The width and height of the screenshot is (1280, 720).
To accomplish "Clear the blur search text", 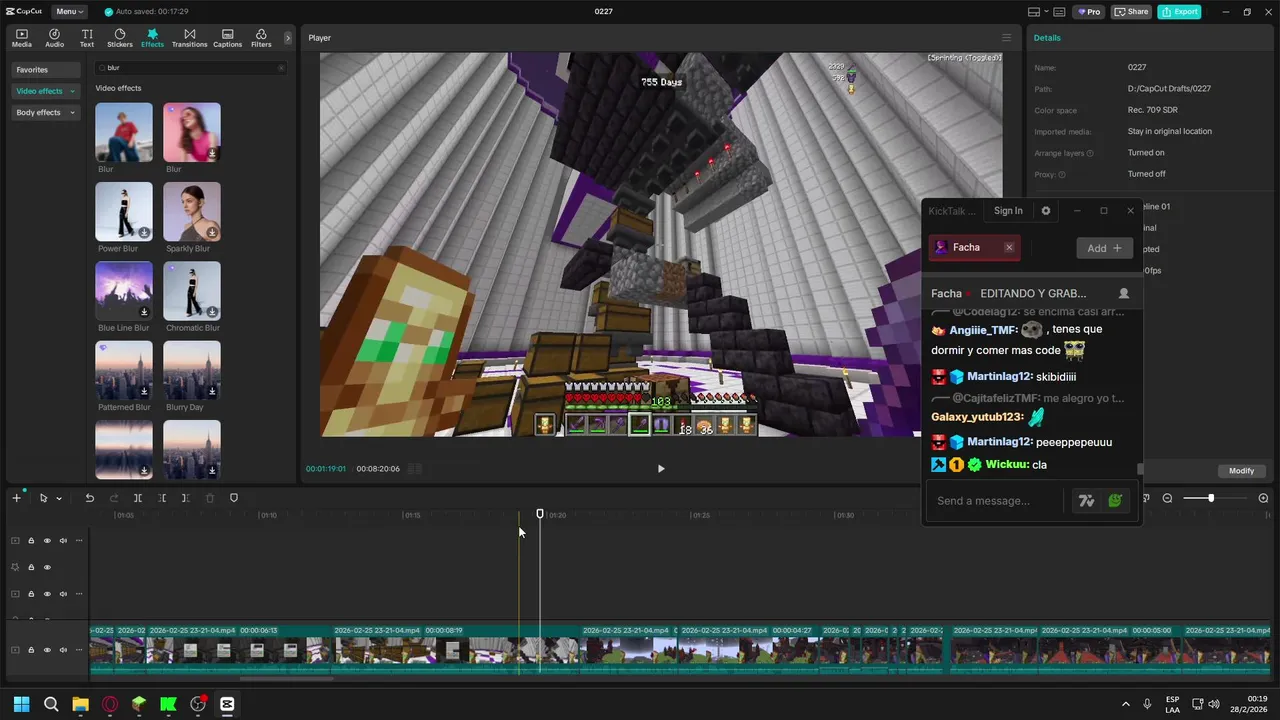I will (x=281, y=68).
